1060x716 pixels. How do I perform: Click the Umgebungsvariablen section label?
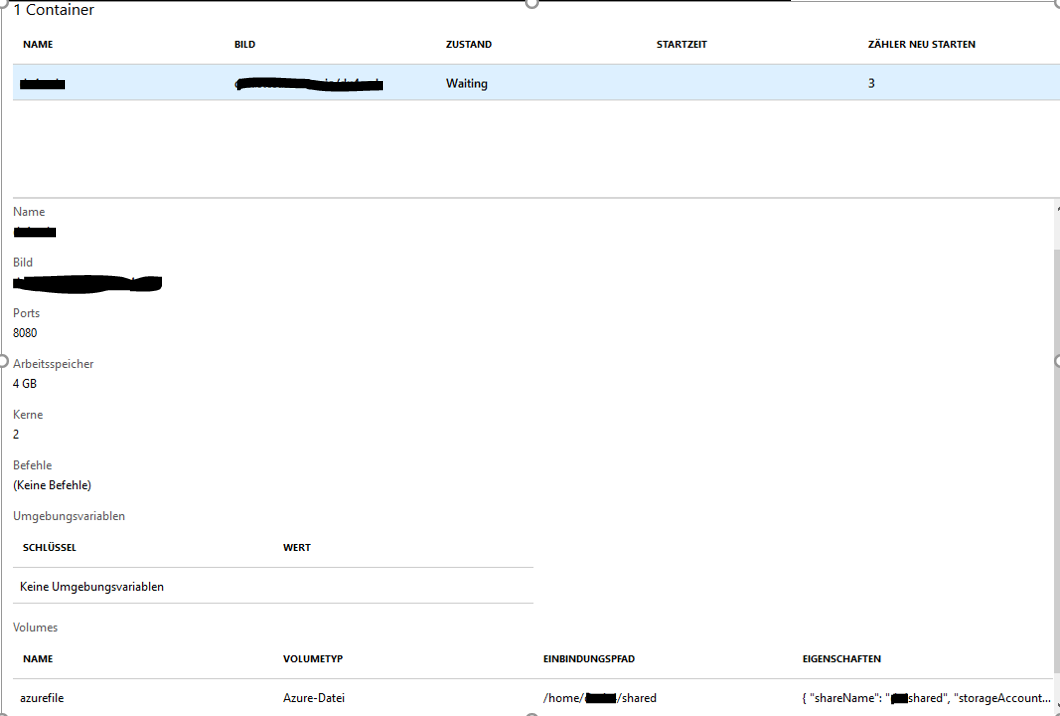(69, 516)
